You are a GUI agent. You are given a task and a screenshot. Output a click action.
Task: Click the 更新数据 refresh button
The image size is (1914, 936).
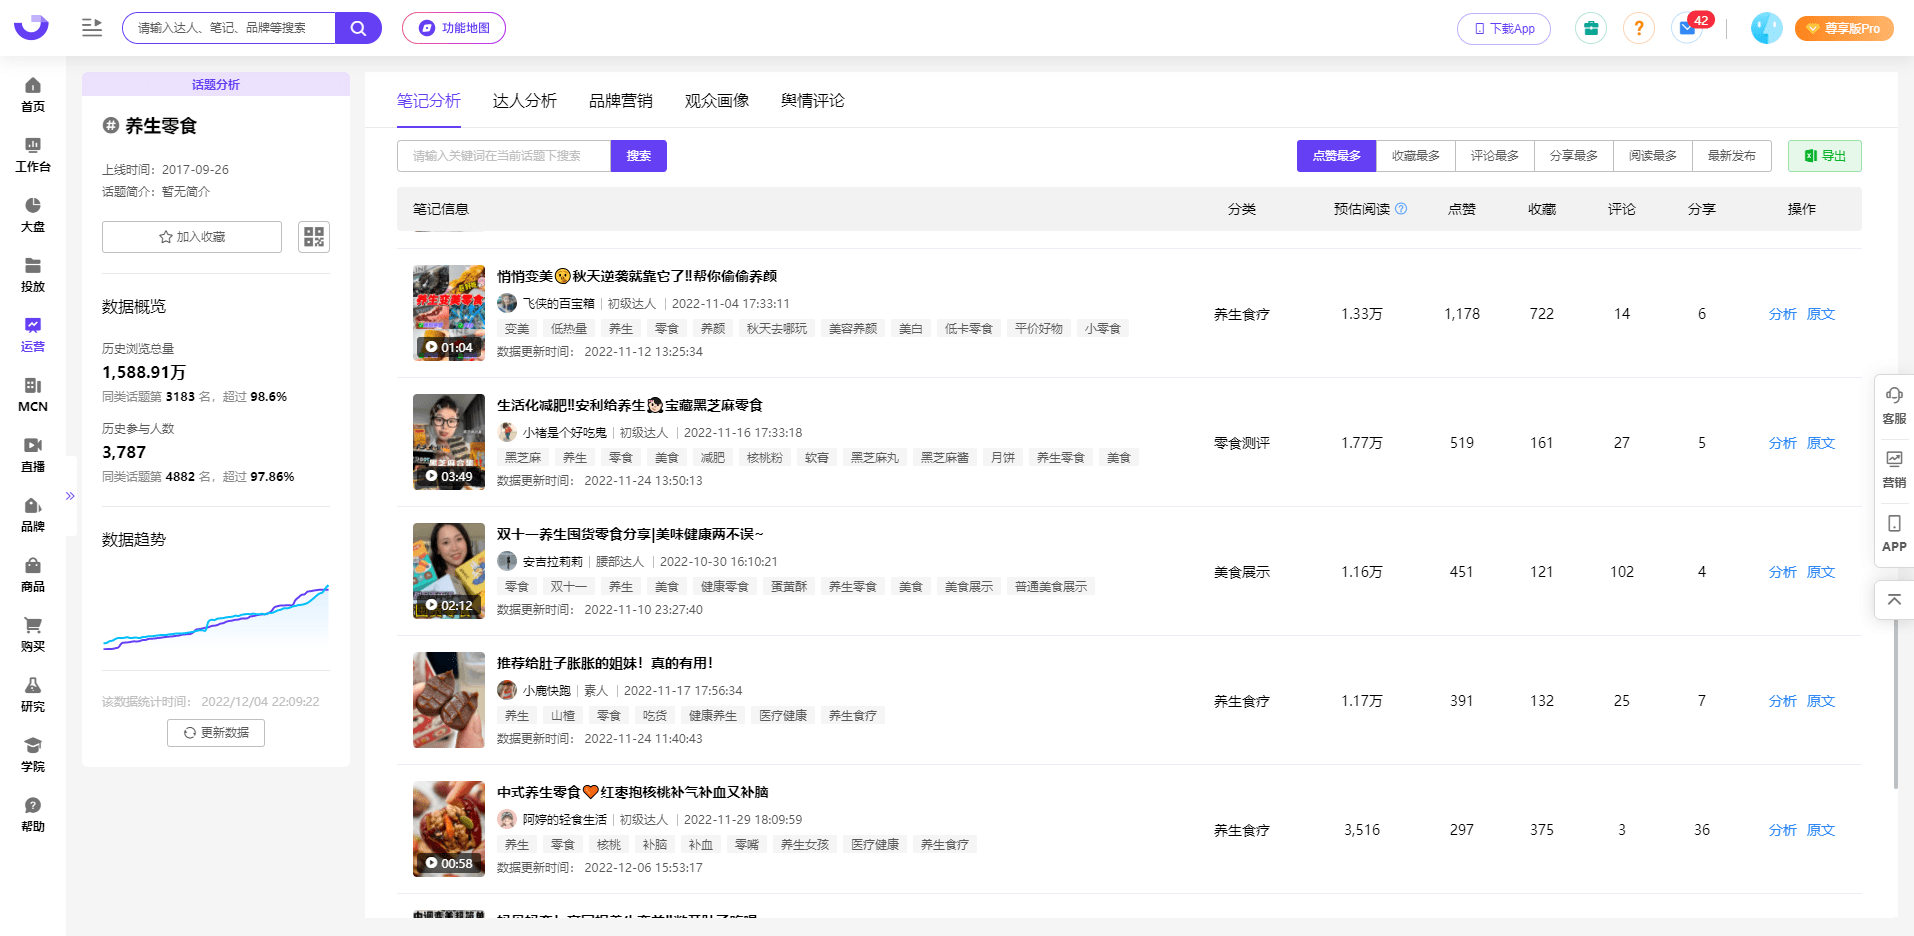click(216, 733)
